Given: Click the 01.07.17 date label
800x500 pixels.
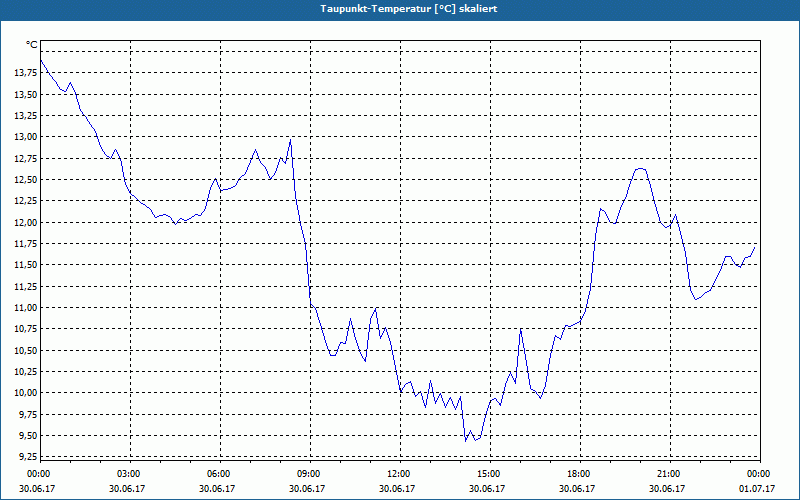Looking at the screenshot, I should [757, 488].
